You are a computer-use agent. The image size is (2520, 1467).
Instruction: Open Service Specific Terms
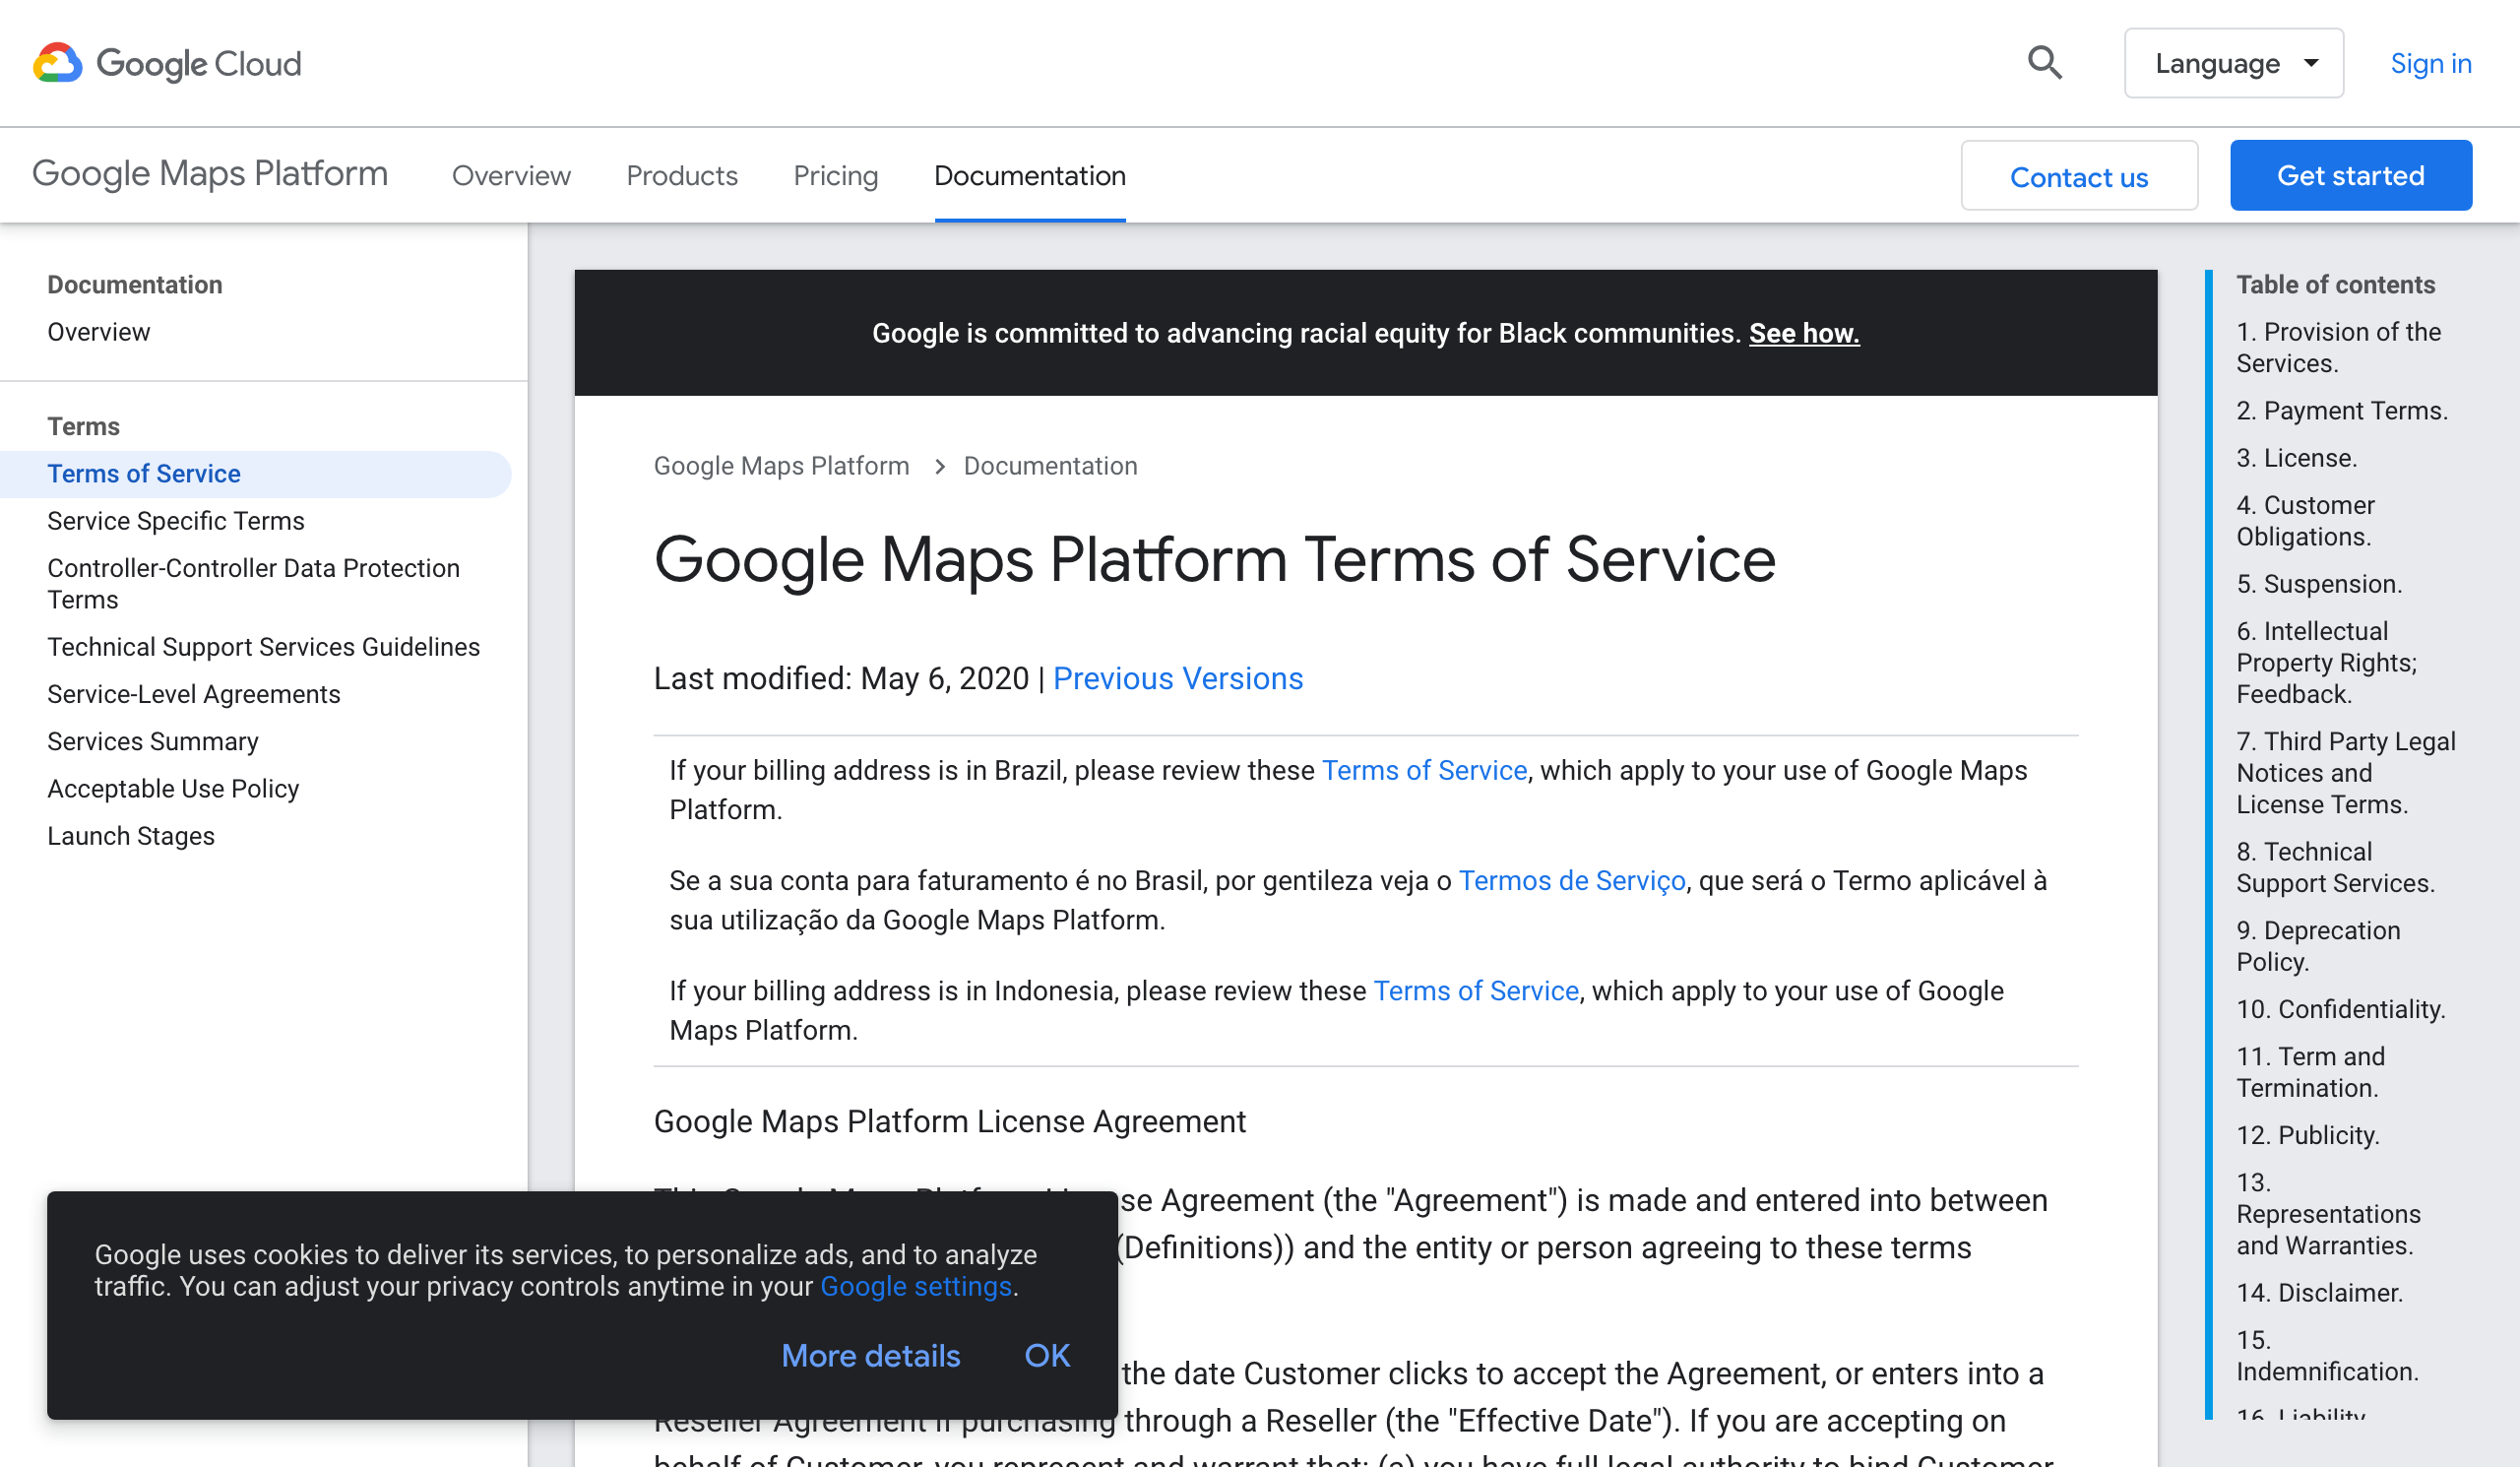pyautogui.click(x=176, y=521)
